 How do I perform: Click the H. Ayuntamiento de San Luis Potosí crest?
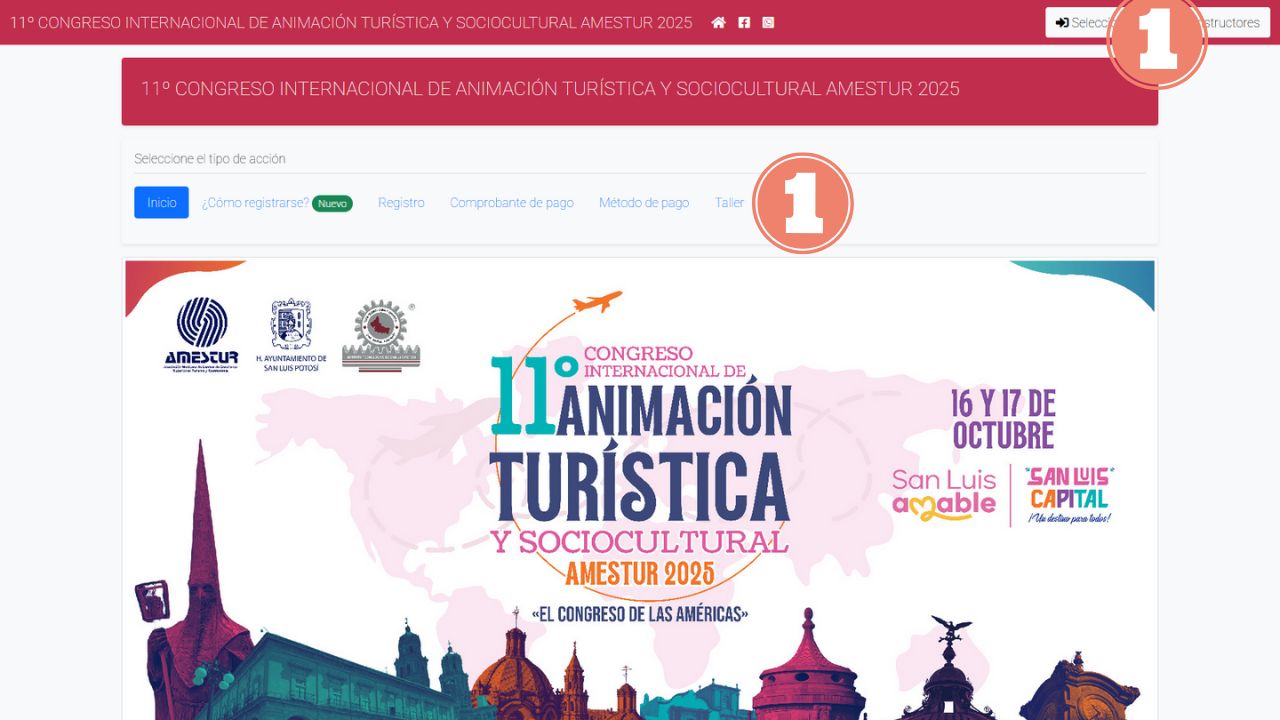[x=291, y=334]
